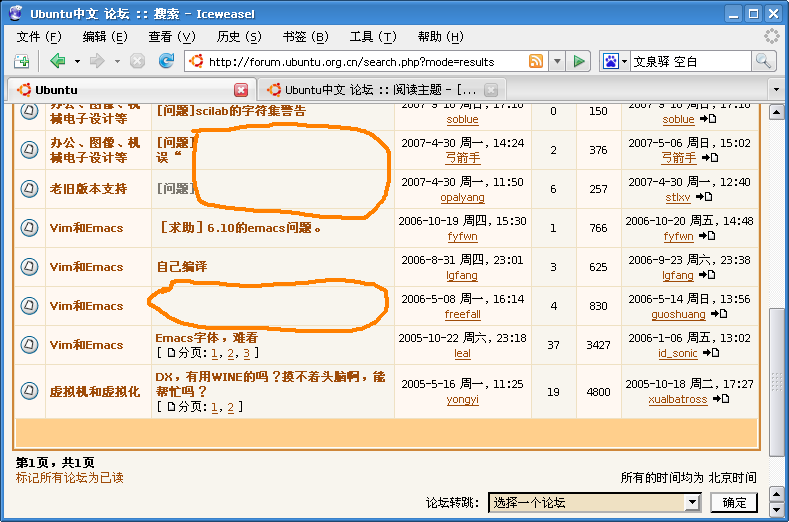The width and height of the screenshot is (789, 522).
Task: Go to page 3 of Emacs字体 topic
Action: 247,353
